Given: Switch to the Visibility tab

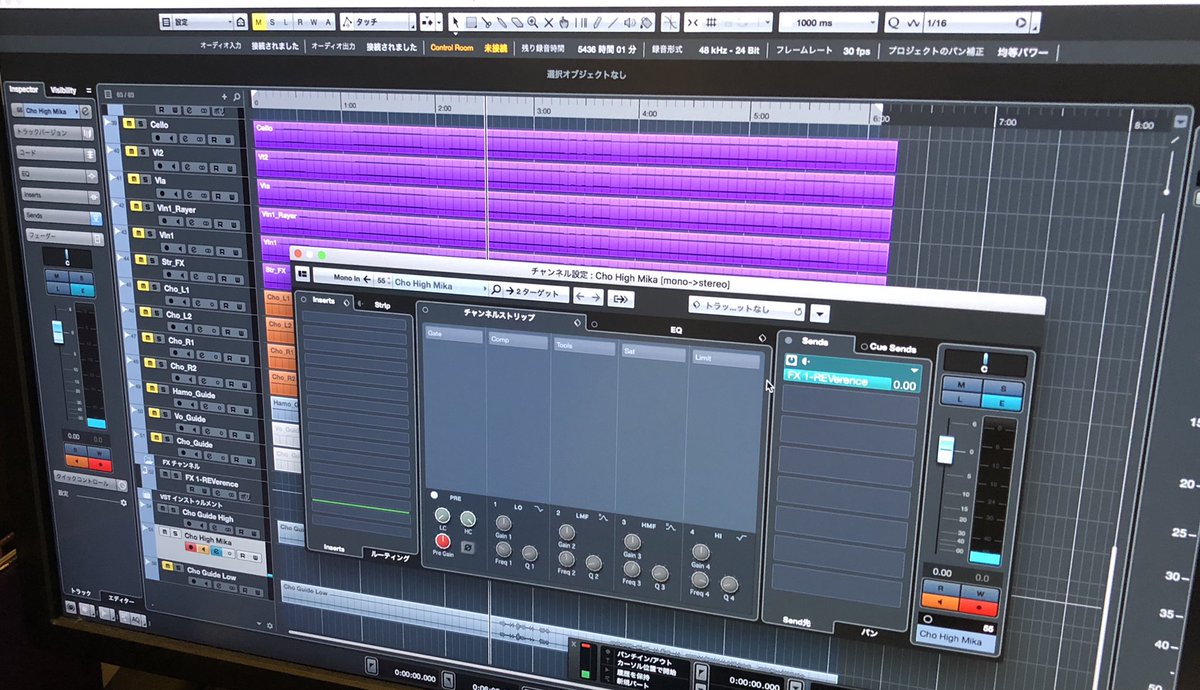Looking at the screenshot, I should pyautogui.click(x=62, y=90).
